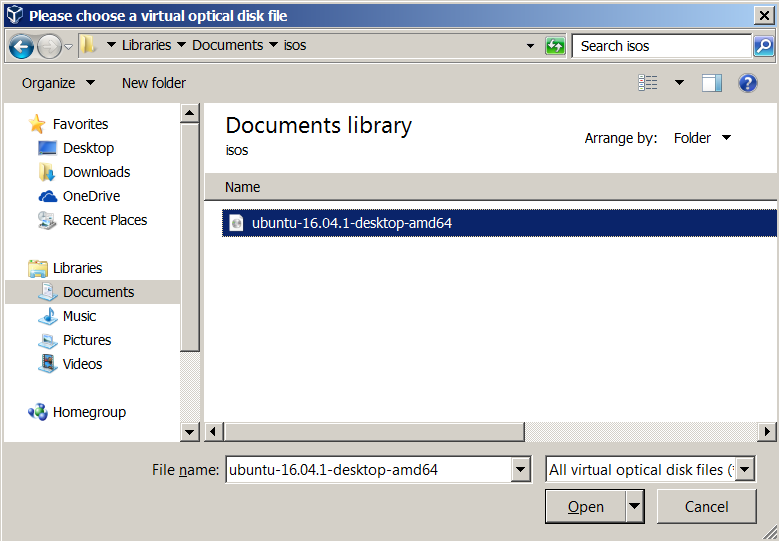Toggle the preview pane icon
The width and height of the screenshot is (779, 541).
pos(712,83)
